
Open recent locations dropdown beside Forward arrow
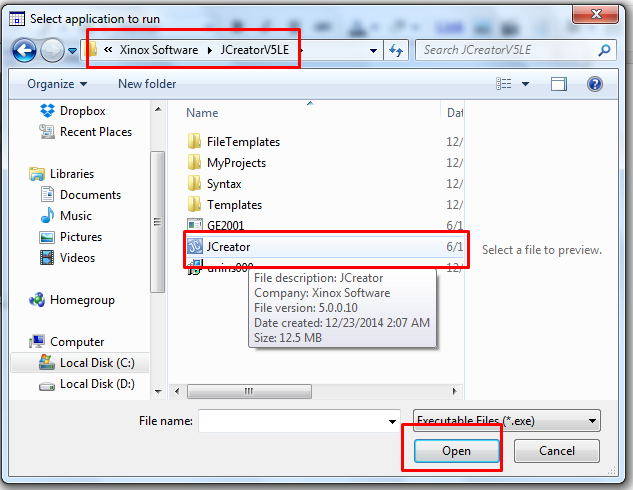coord(73,51)
